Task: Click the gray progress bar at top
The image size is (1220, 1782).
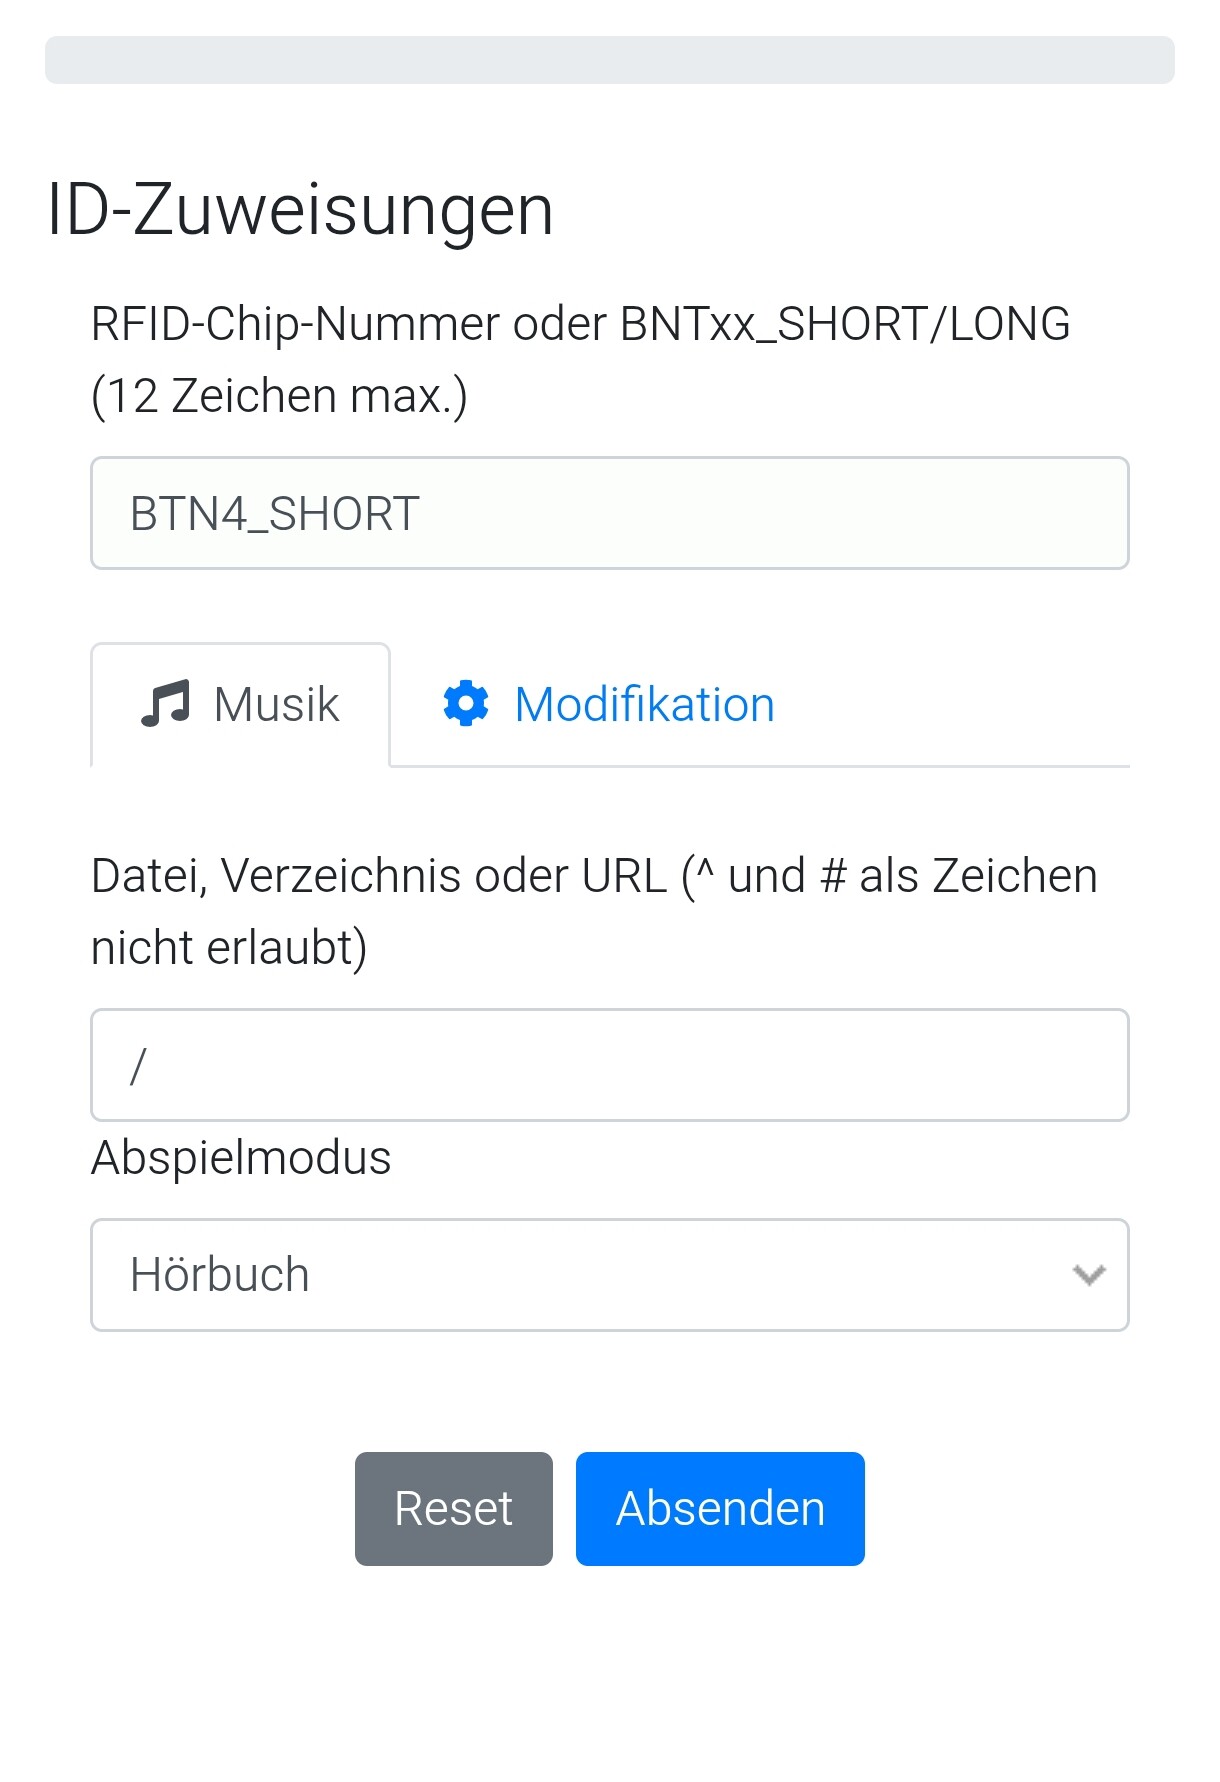Action: click(x=610, y=60)
